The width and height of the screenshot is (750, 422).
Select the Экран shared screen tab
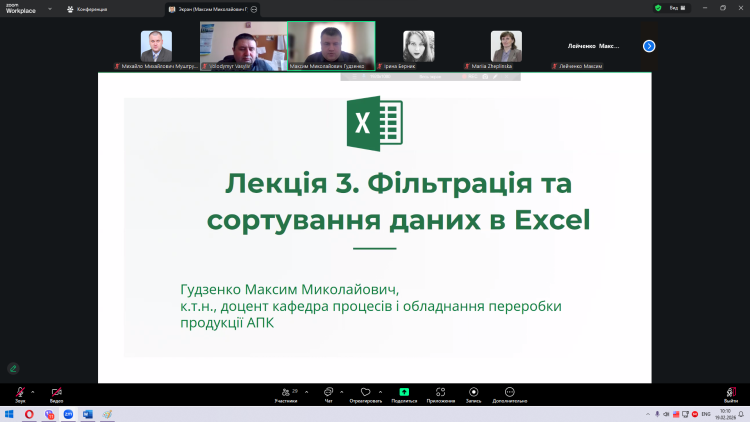click(x=210, y=8)
